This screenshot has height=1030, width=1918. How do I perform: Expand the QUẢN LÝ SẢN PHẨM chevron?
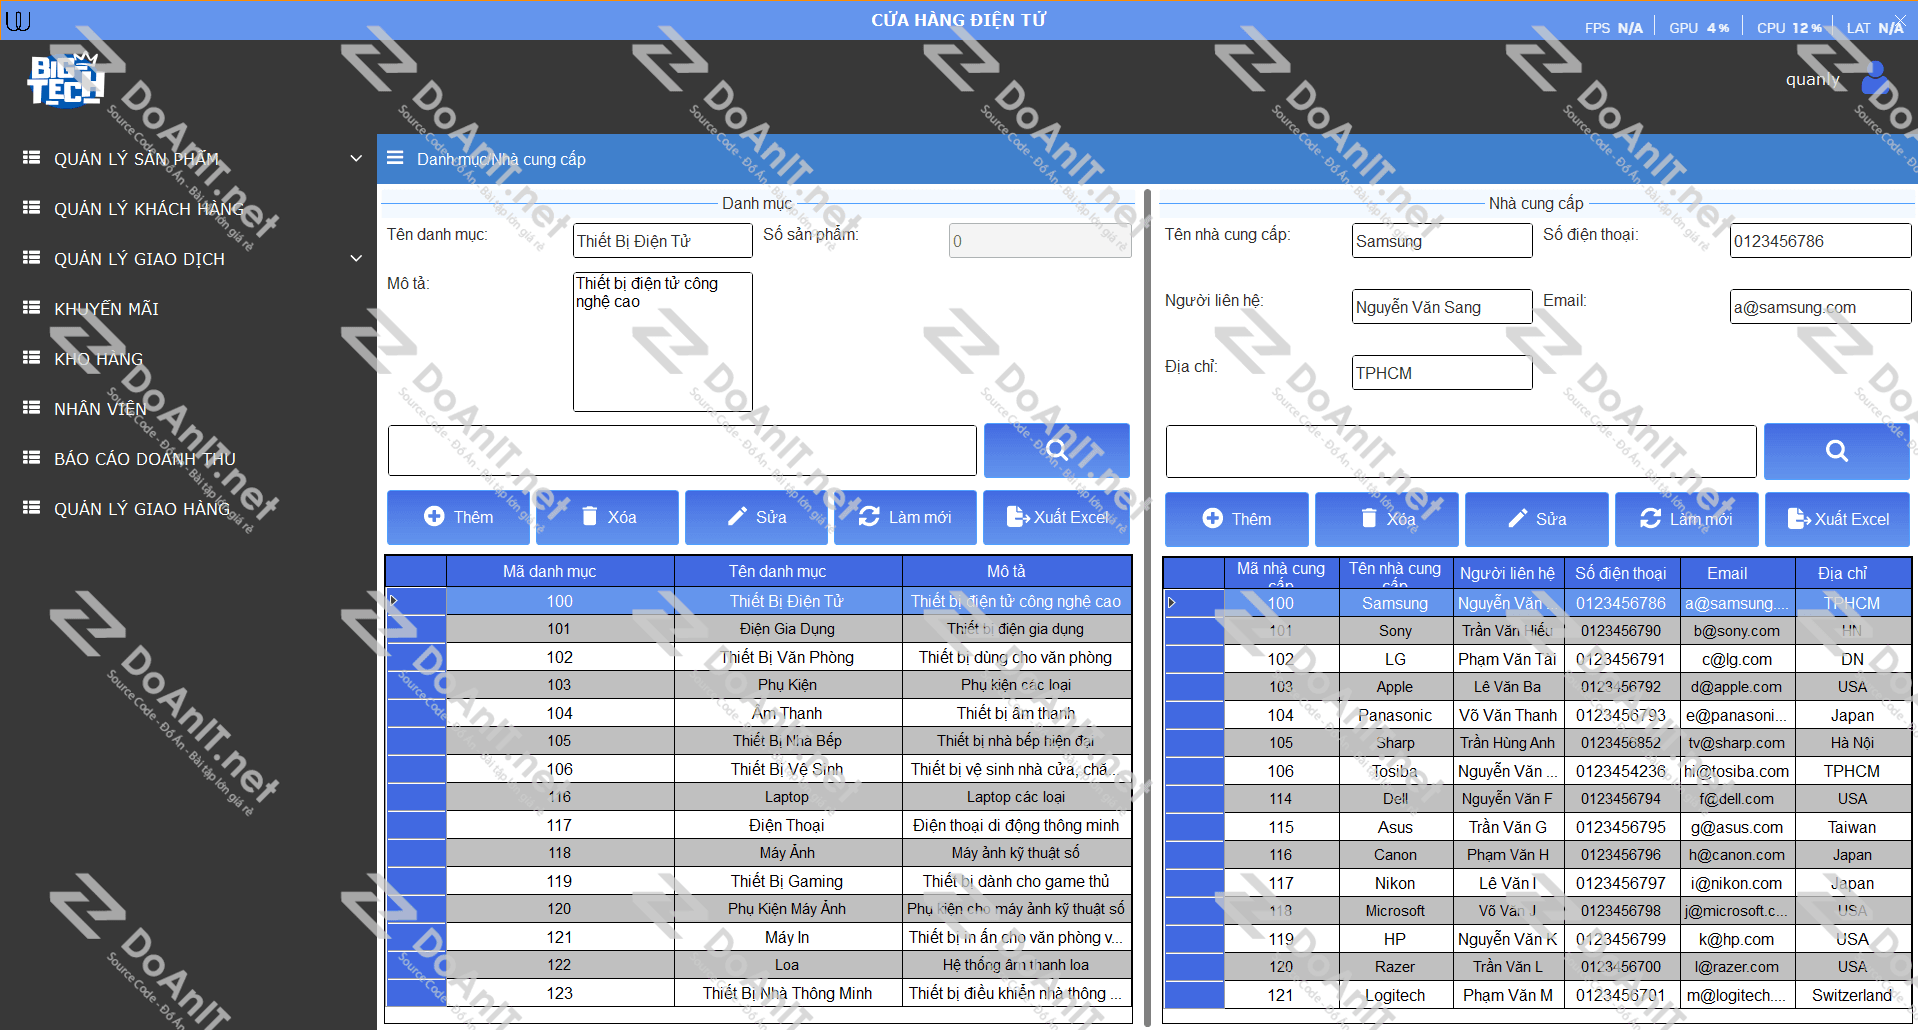point(356,159)
